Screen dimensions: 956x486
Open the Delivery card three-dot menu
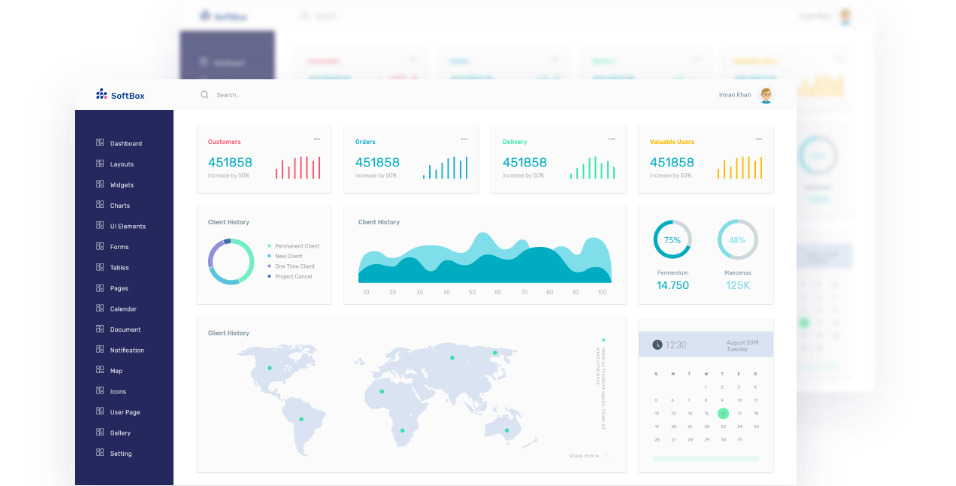coord(612,140)
